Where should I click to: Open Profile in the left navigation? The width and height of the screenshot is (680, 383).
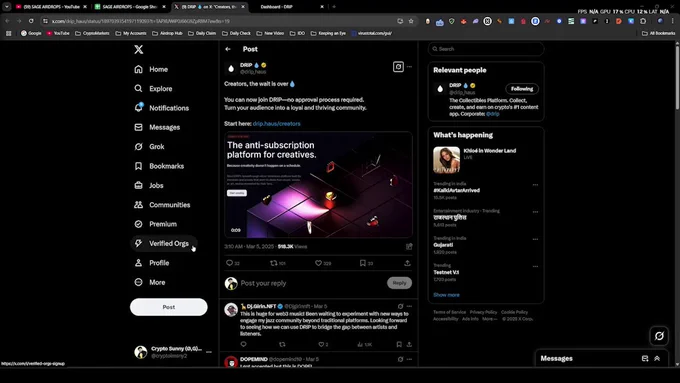pyautogui.click(x=151, y=263)
